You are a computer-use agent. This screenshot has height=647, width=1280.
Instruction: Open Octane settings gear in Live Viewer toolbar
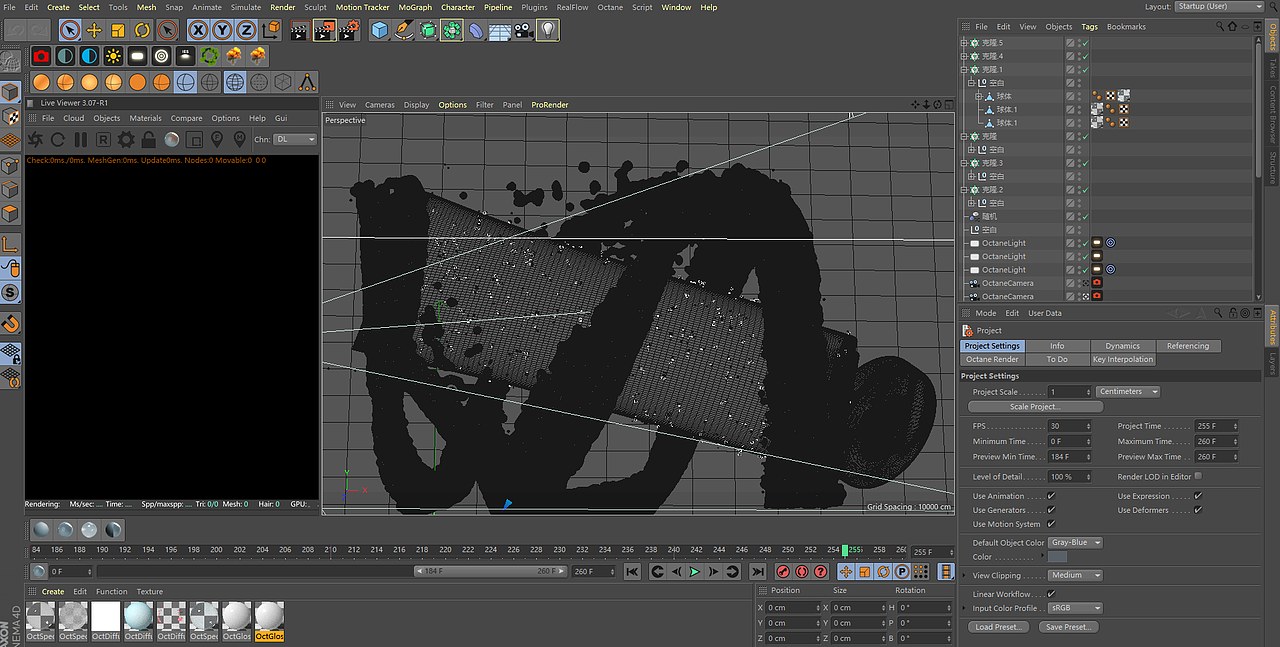point(126,138)
